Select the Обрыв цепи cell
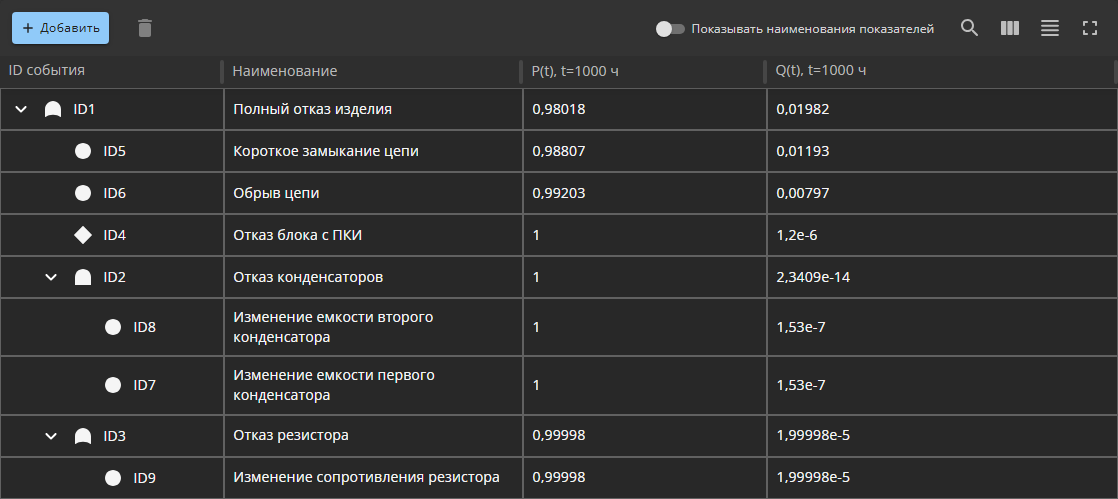Screen dimensions: 1118x499 [x=374, y=193]
